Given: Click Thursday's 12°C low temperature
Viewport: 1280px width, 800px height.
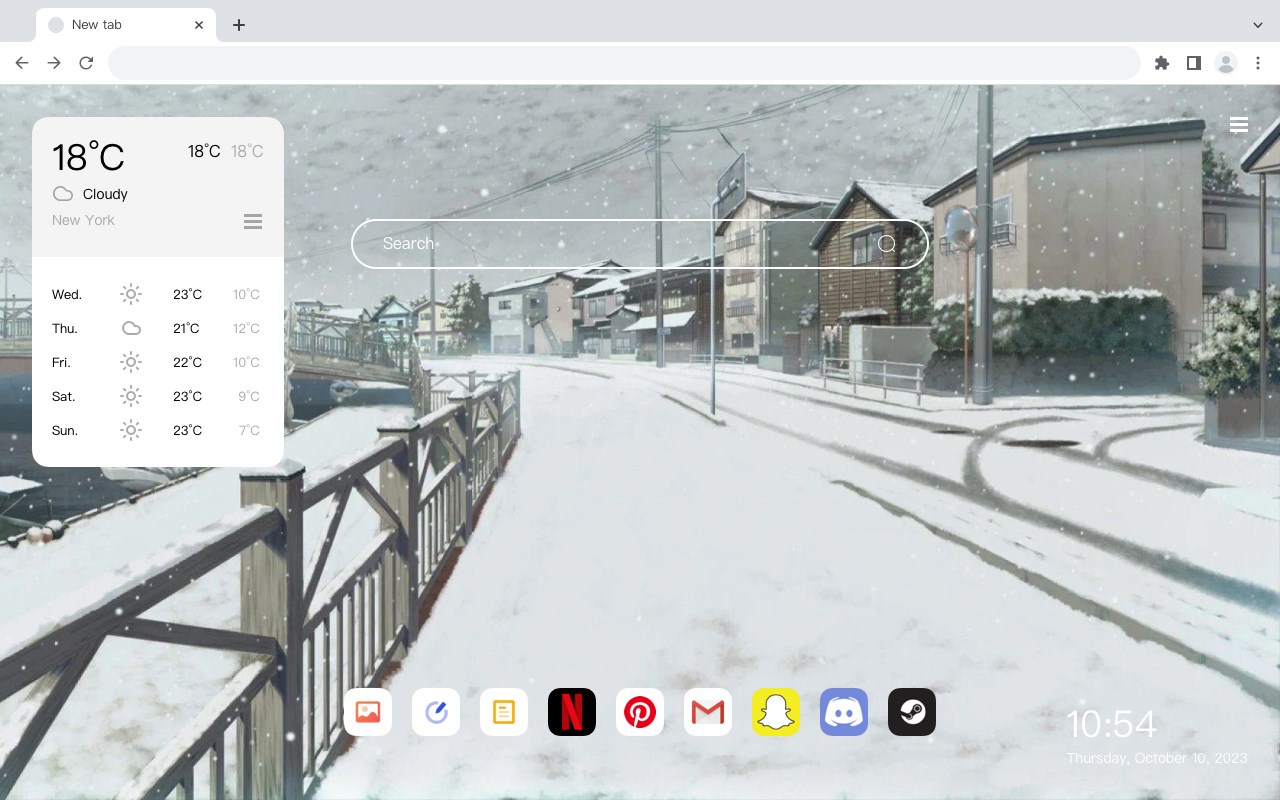Looking at the screenshot, I should pos(246,328).
